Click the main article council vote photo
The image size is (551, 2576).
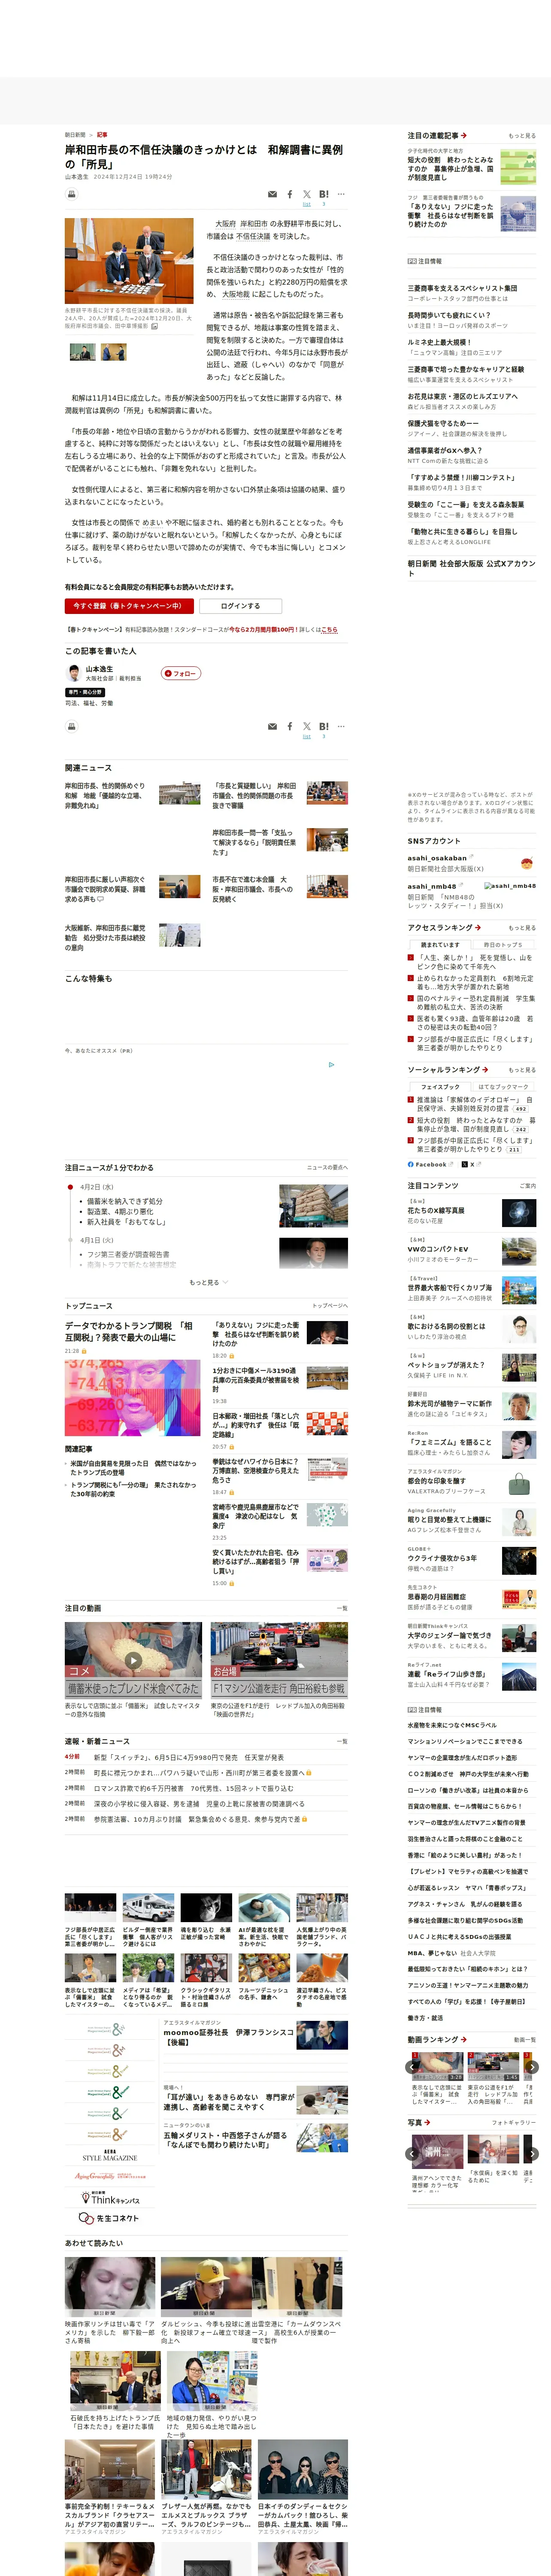(x=129, y=260)
